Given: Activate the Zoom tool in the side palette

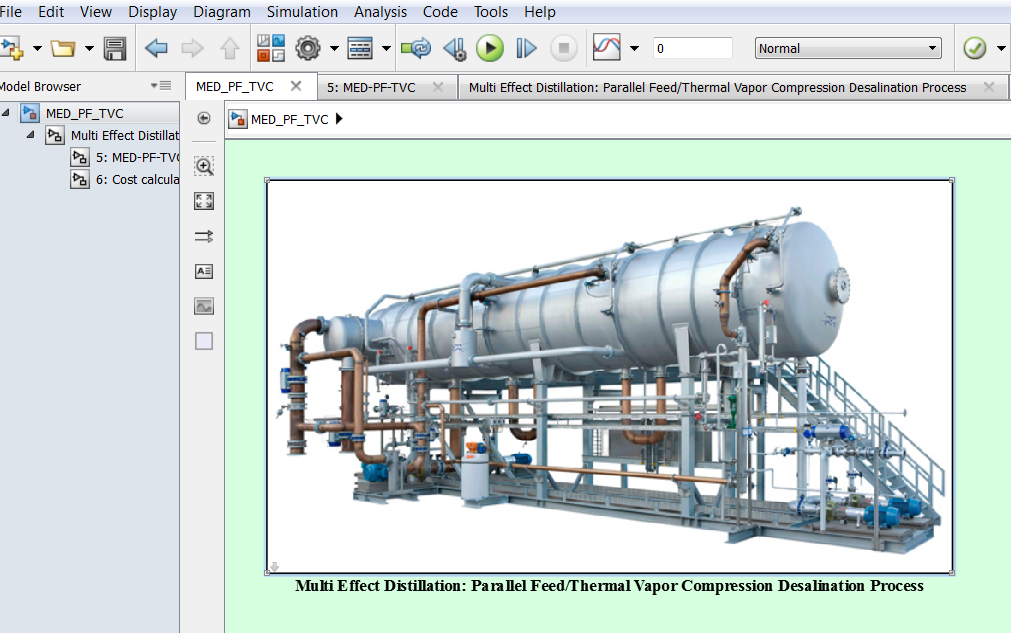Looking at the screenshot, I should tap(203, 166).
